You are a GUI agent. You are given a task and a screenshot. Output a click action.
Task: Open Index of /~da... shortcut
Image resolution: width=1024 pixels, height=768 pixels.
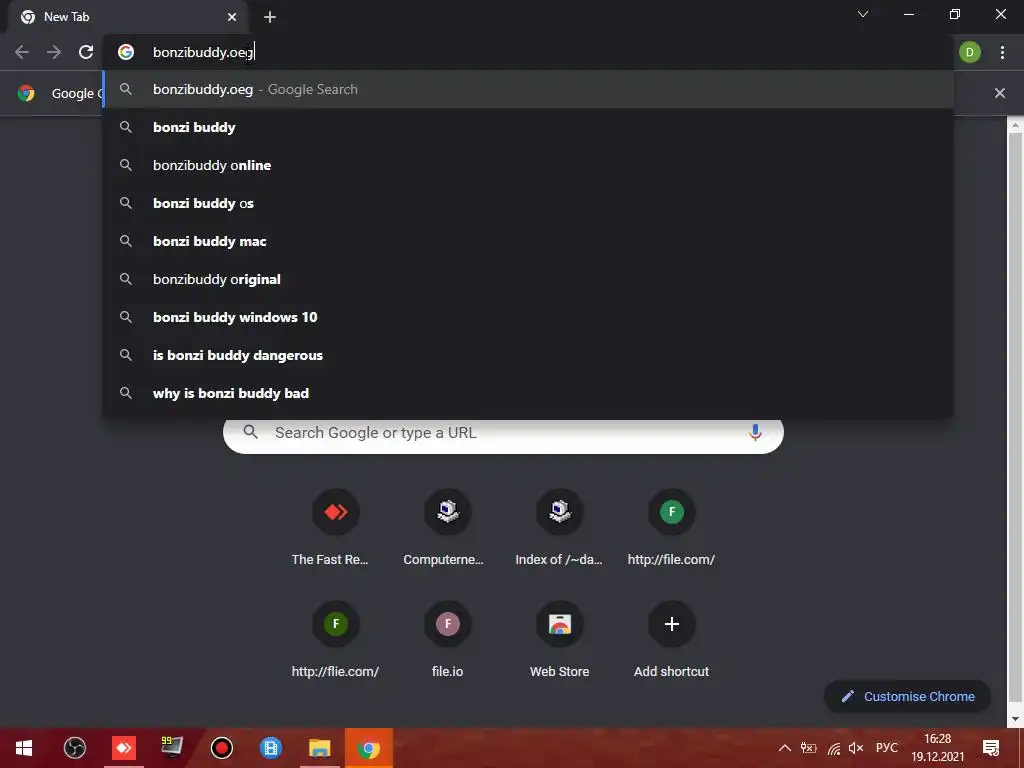click(560, 527)
